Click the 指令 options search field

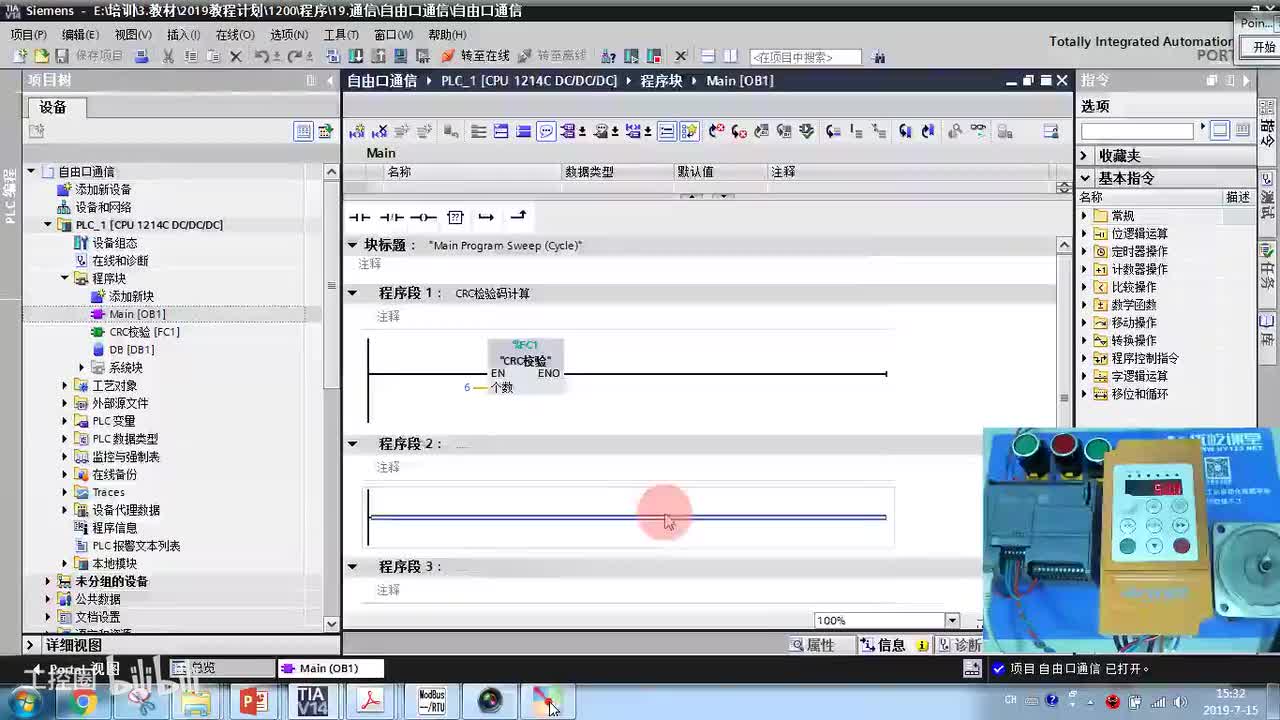pos(1137,130)
